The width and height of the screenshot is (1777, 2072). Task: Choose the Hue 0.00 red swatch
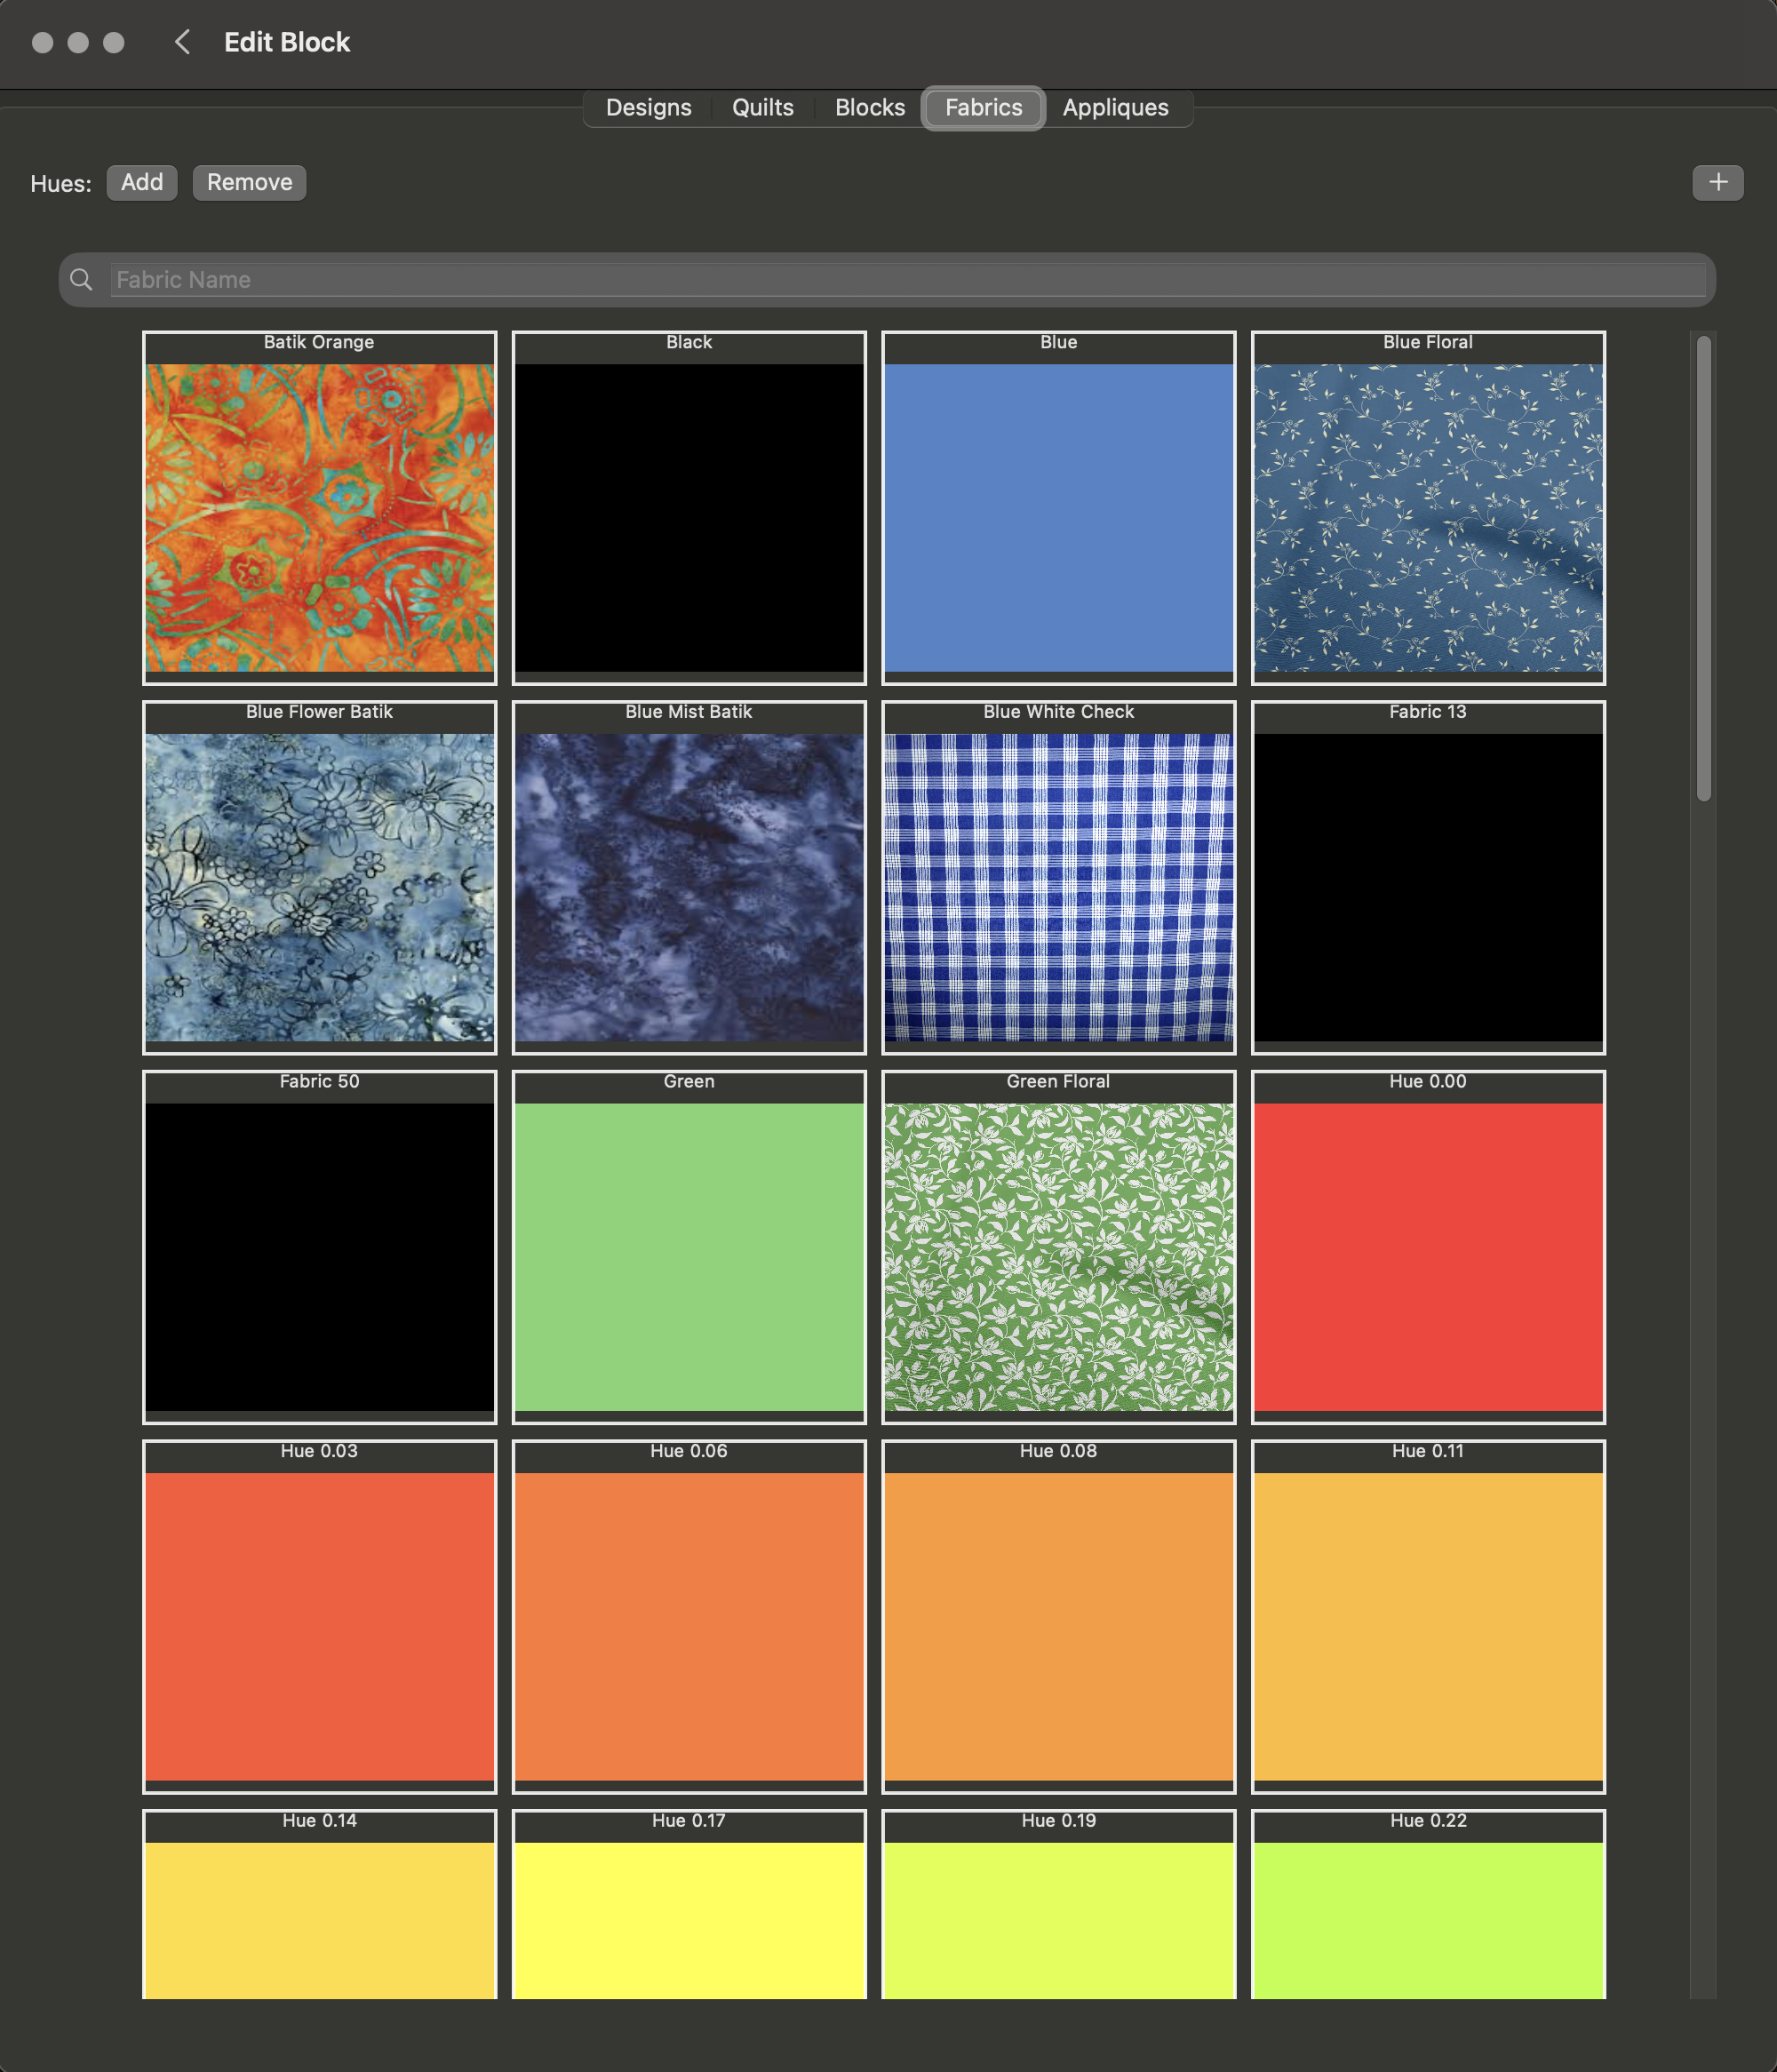(x=1428, y=1247)
